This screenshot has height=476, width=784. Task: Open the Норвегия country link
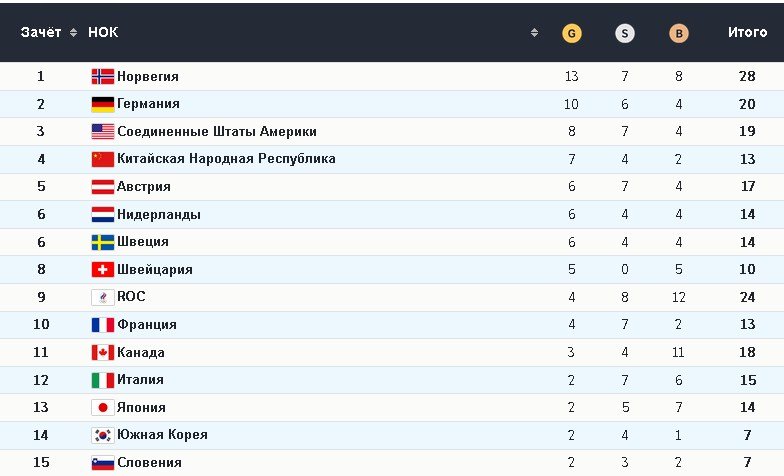148,76
